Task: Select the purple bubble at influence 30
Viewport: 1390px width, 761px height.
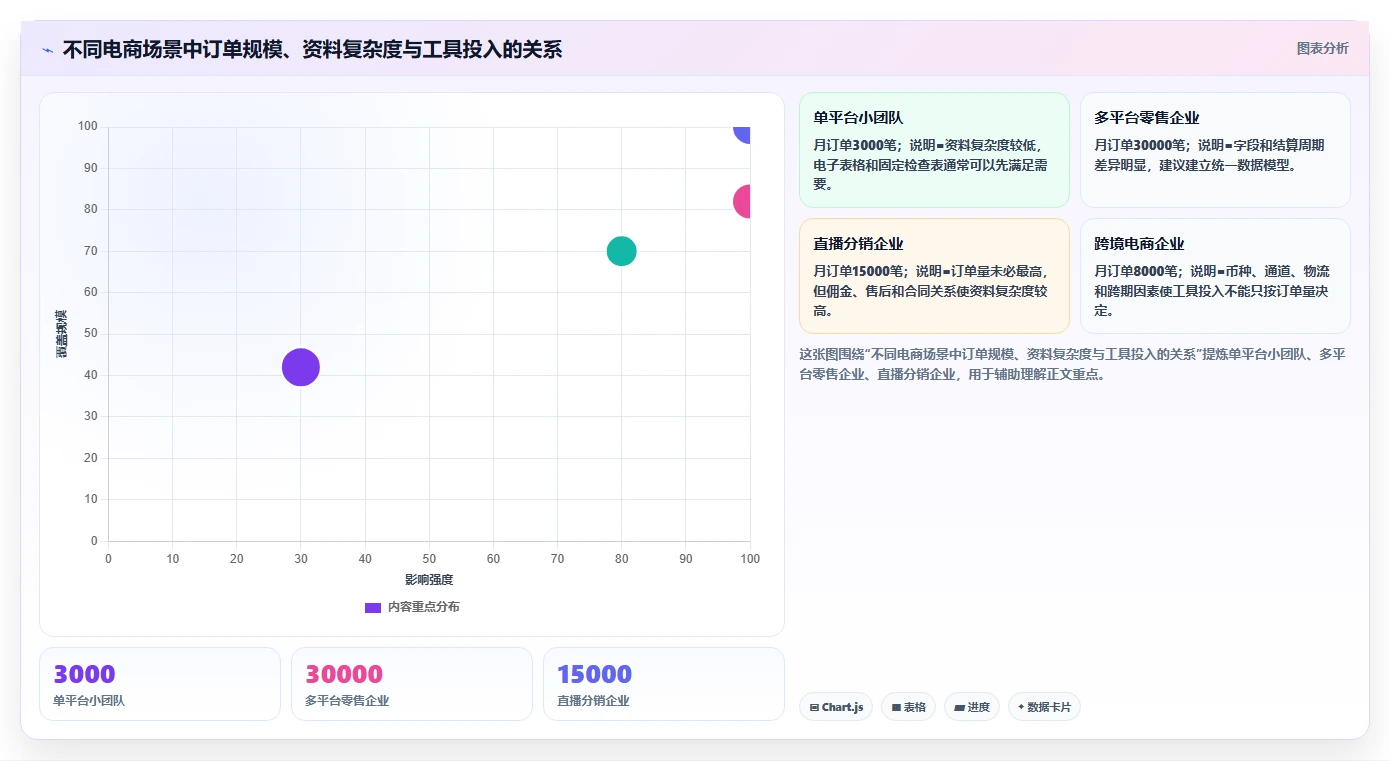Action: [300, 367]
